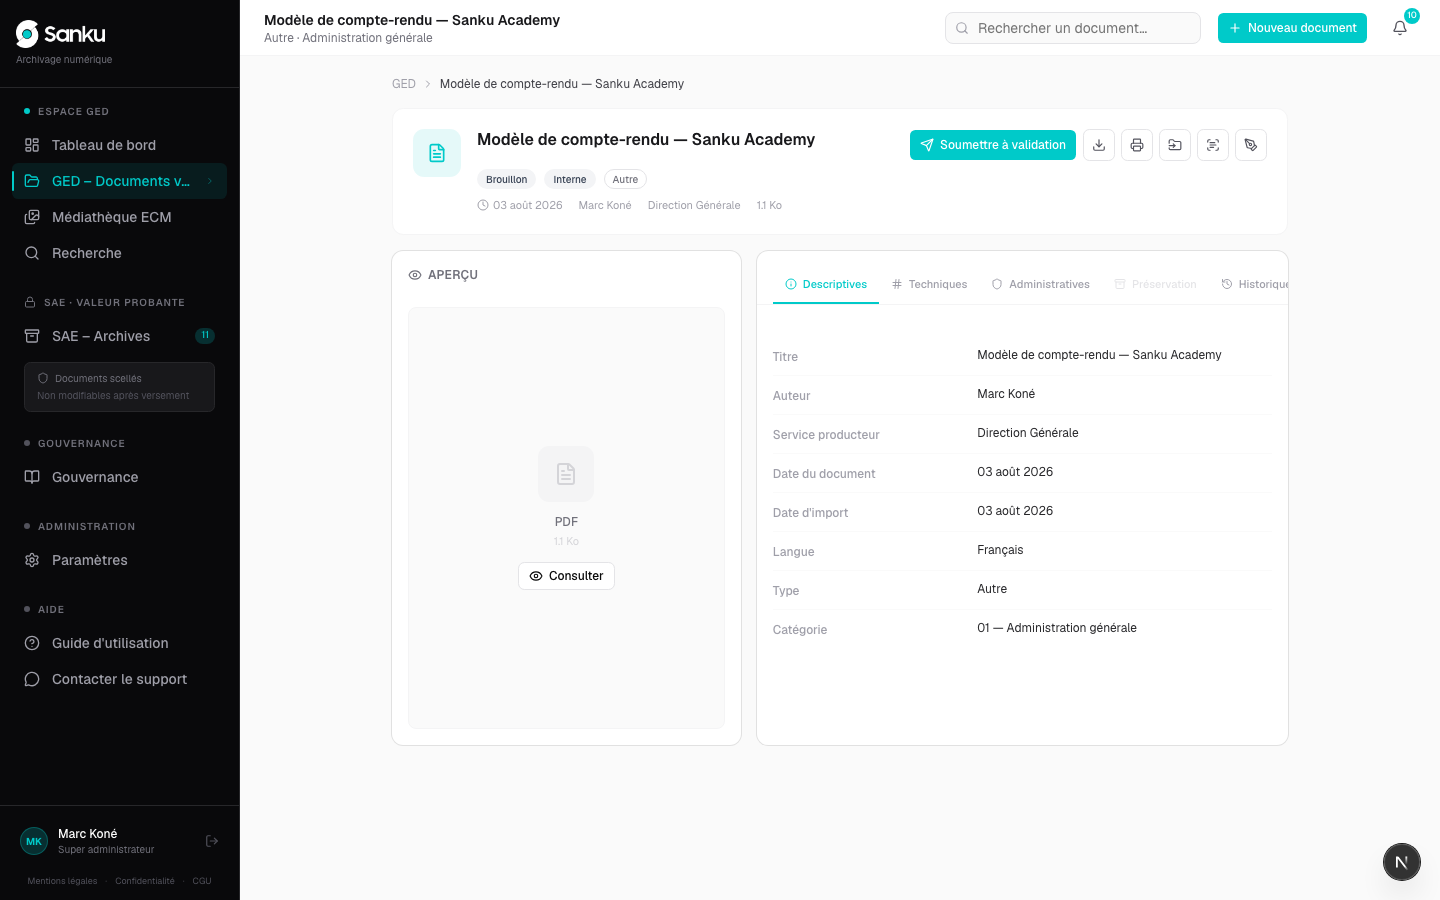Click the document file icon in header card
This screenshot has width=1440, height=900.
[x=437, y=153]
